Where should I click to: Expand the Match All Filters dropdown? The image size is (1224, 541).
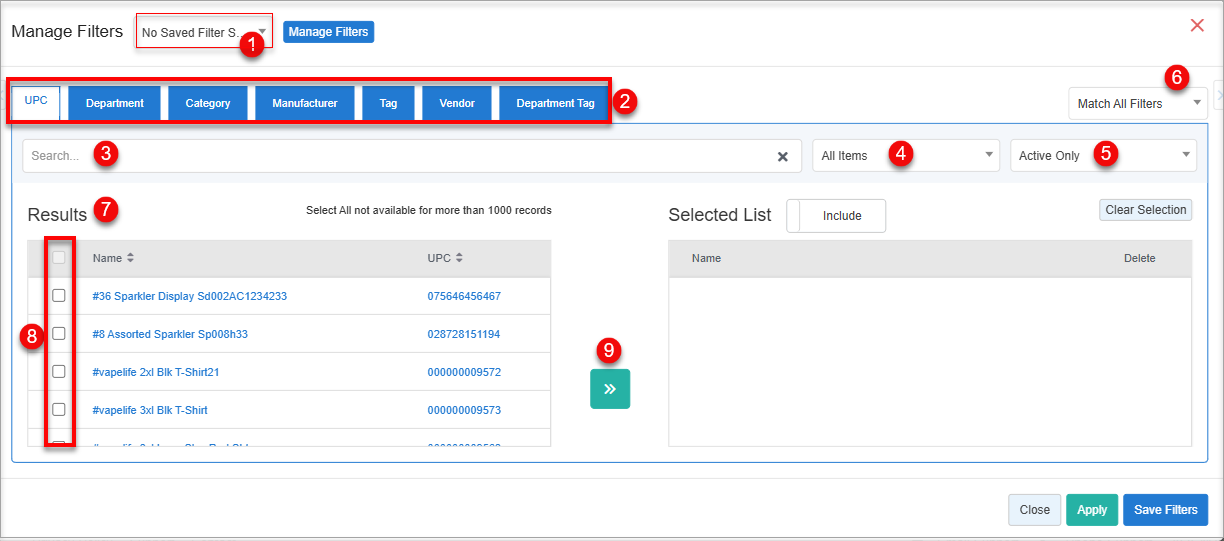[x=1138, y=103]
